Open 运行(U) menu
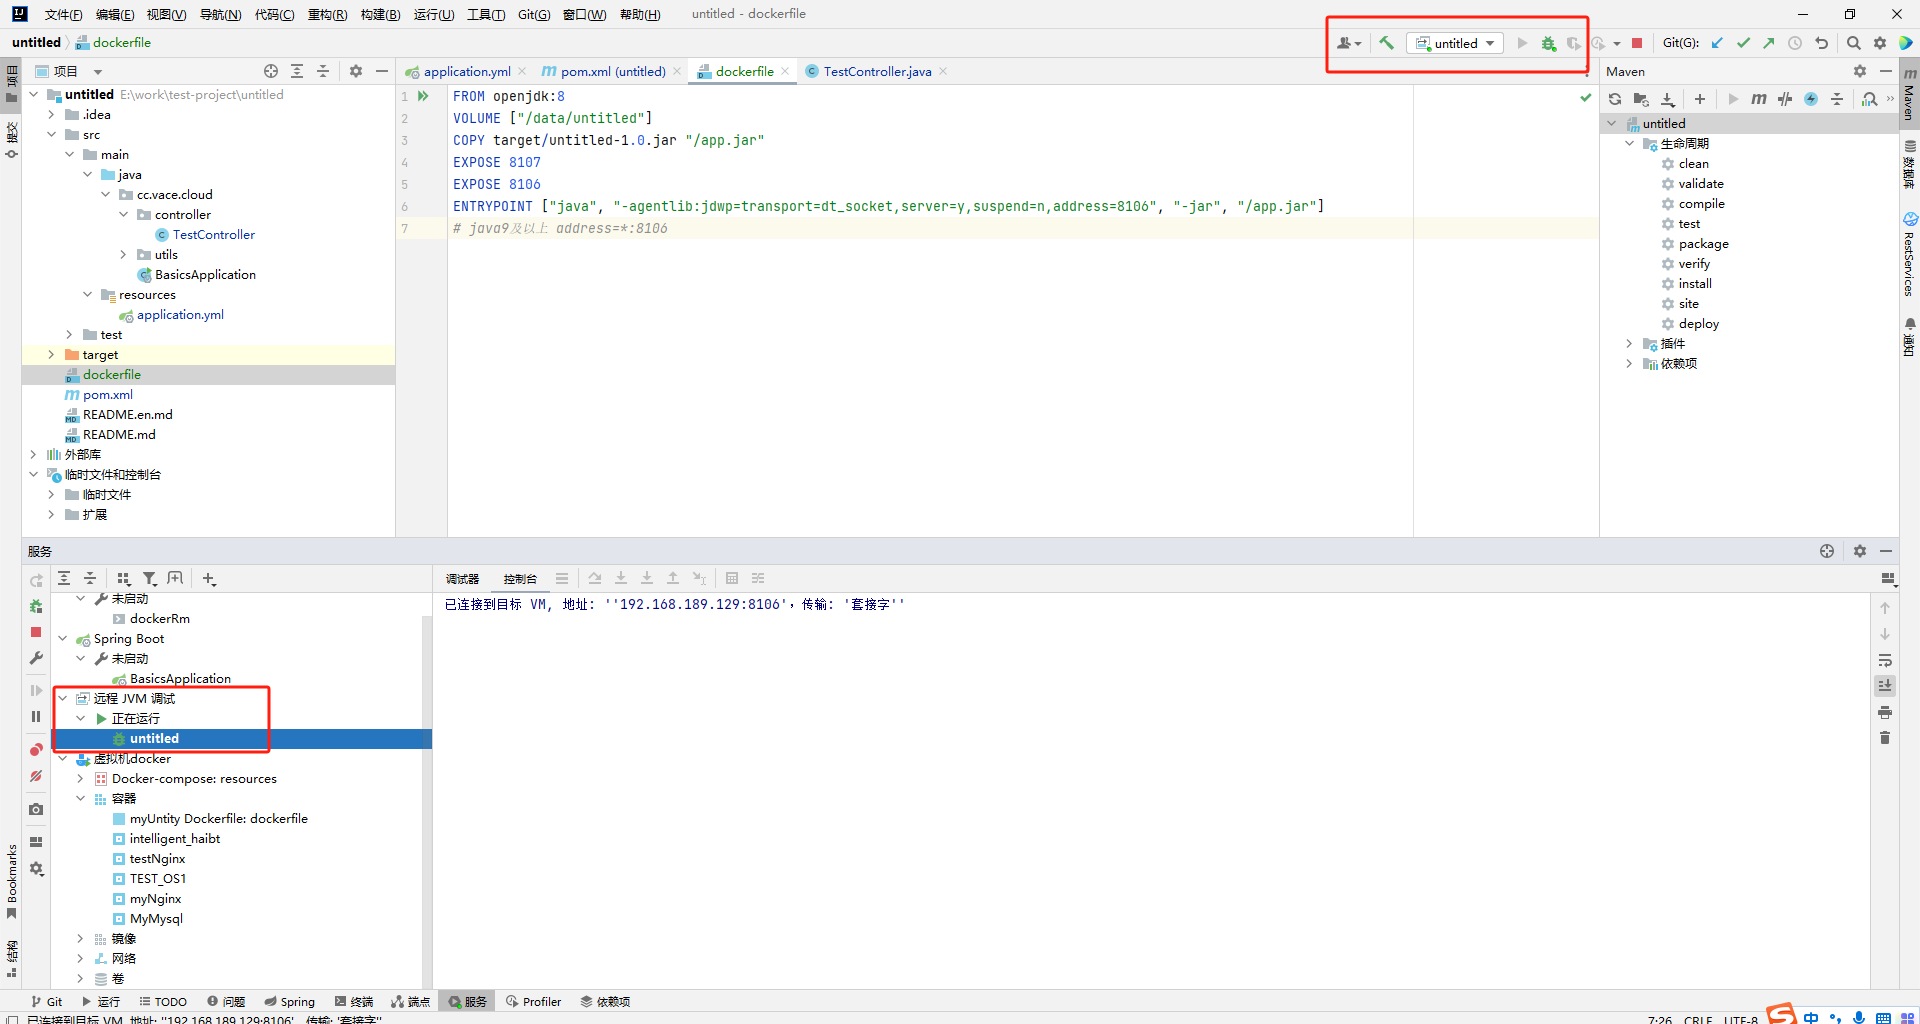 (x=434, y=14)
